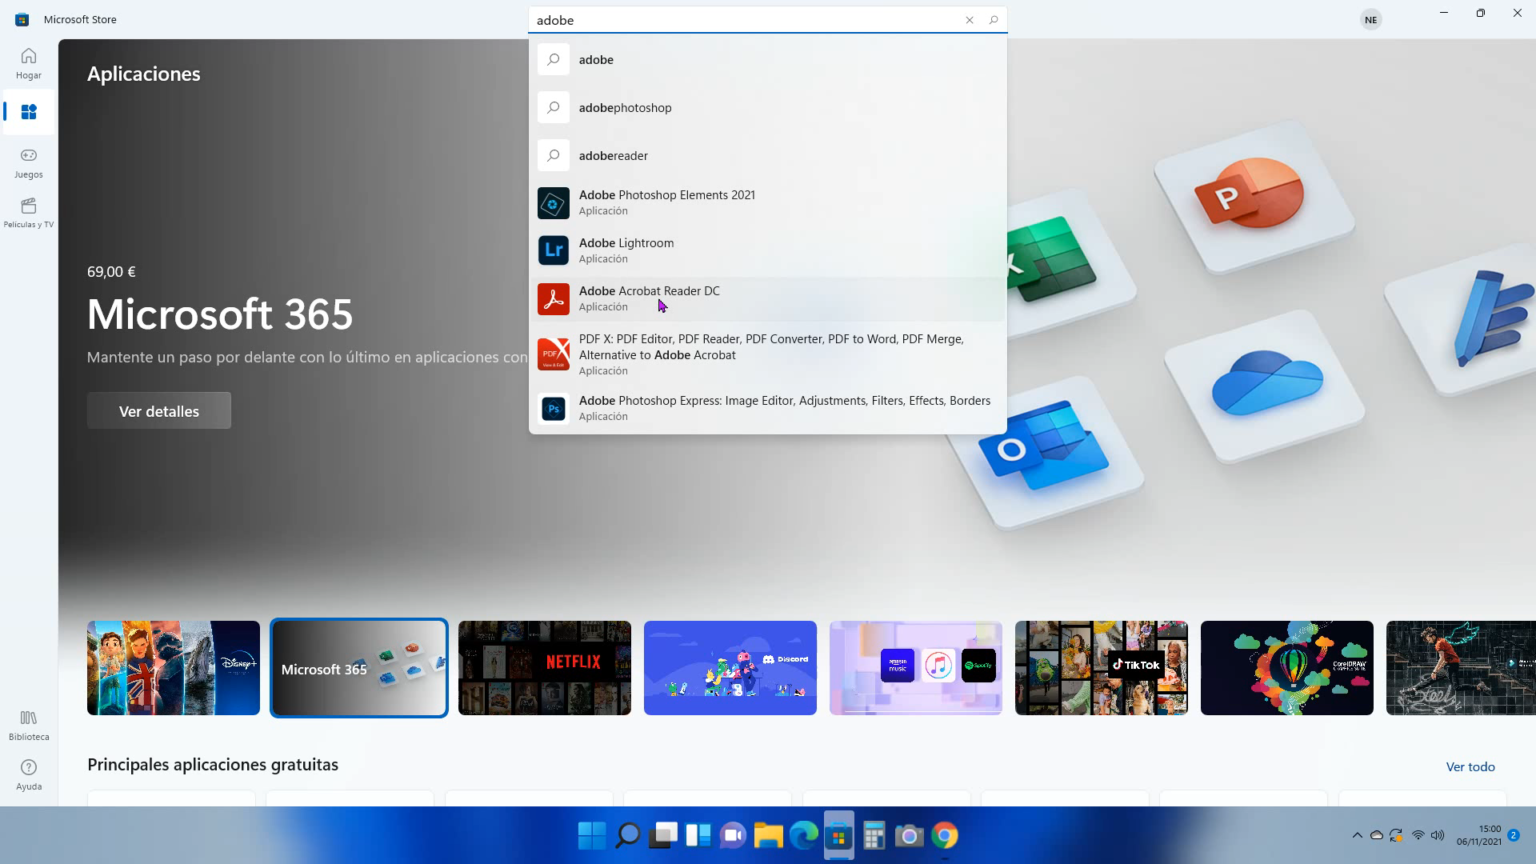Open File Explorer from the taskbar
The image size is (1536, 864).
[x=768, y=835]
